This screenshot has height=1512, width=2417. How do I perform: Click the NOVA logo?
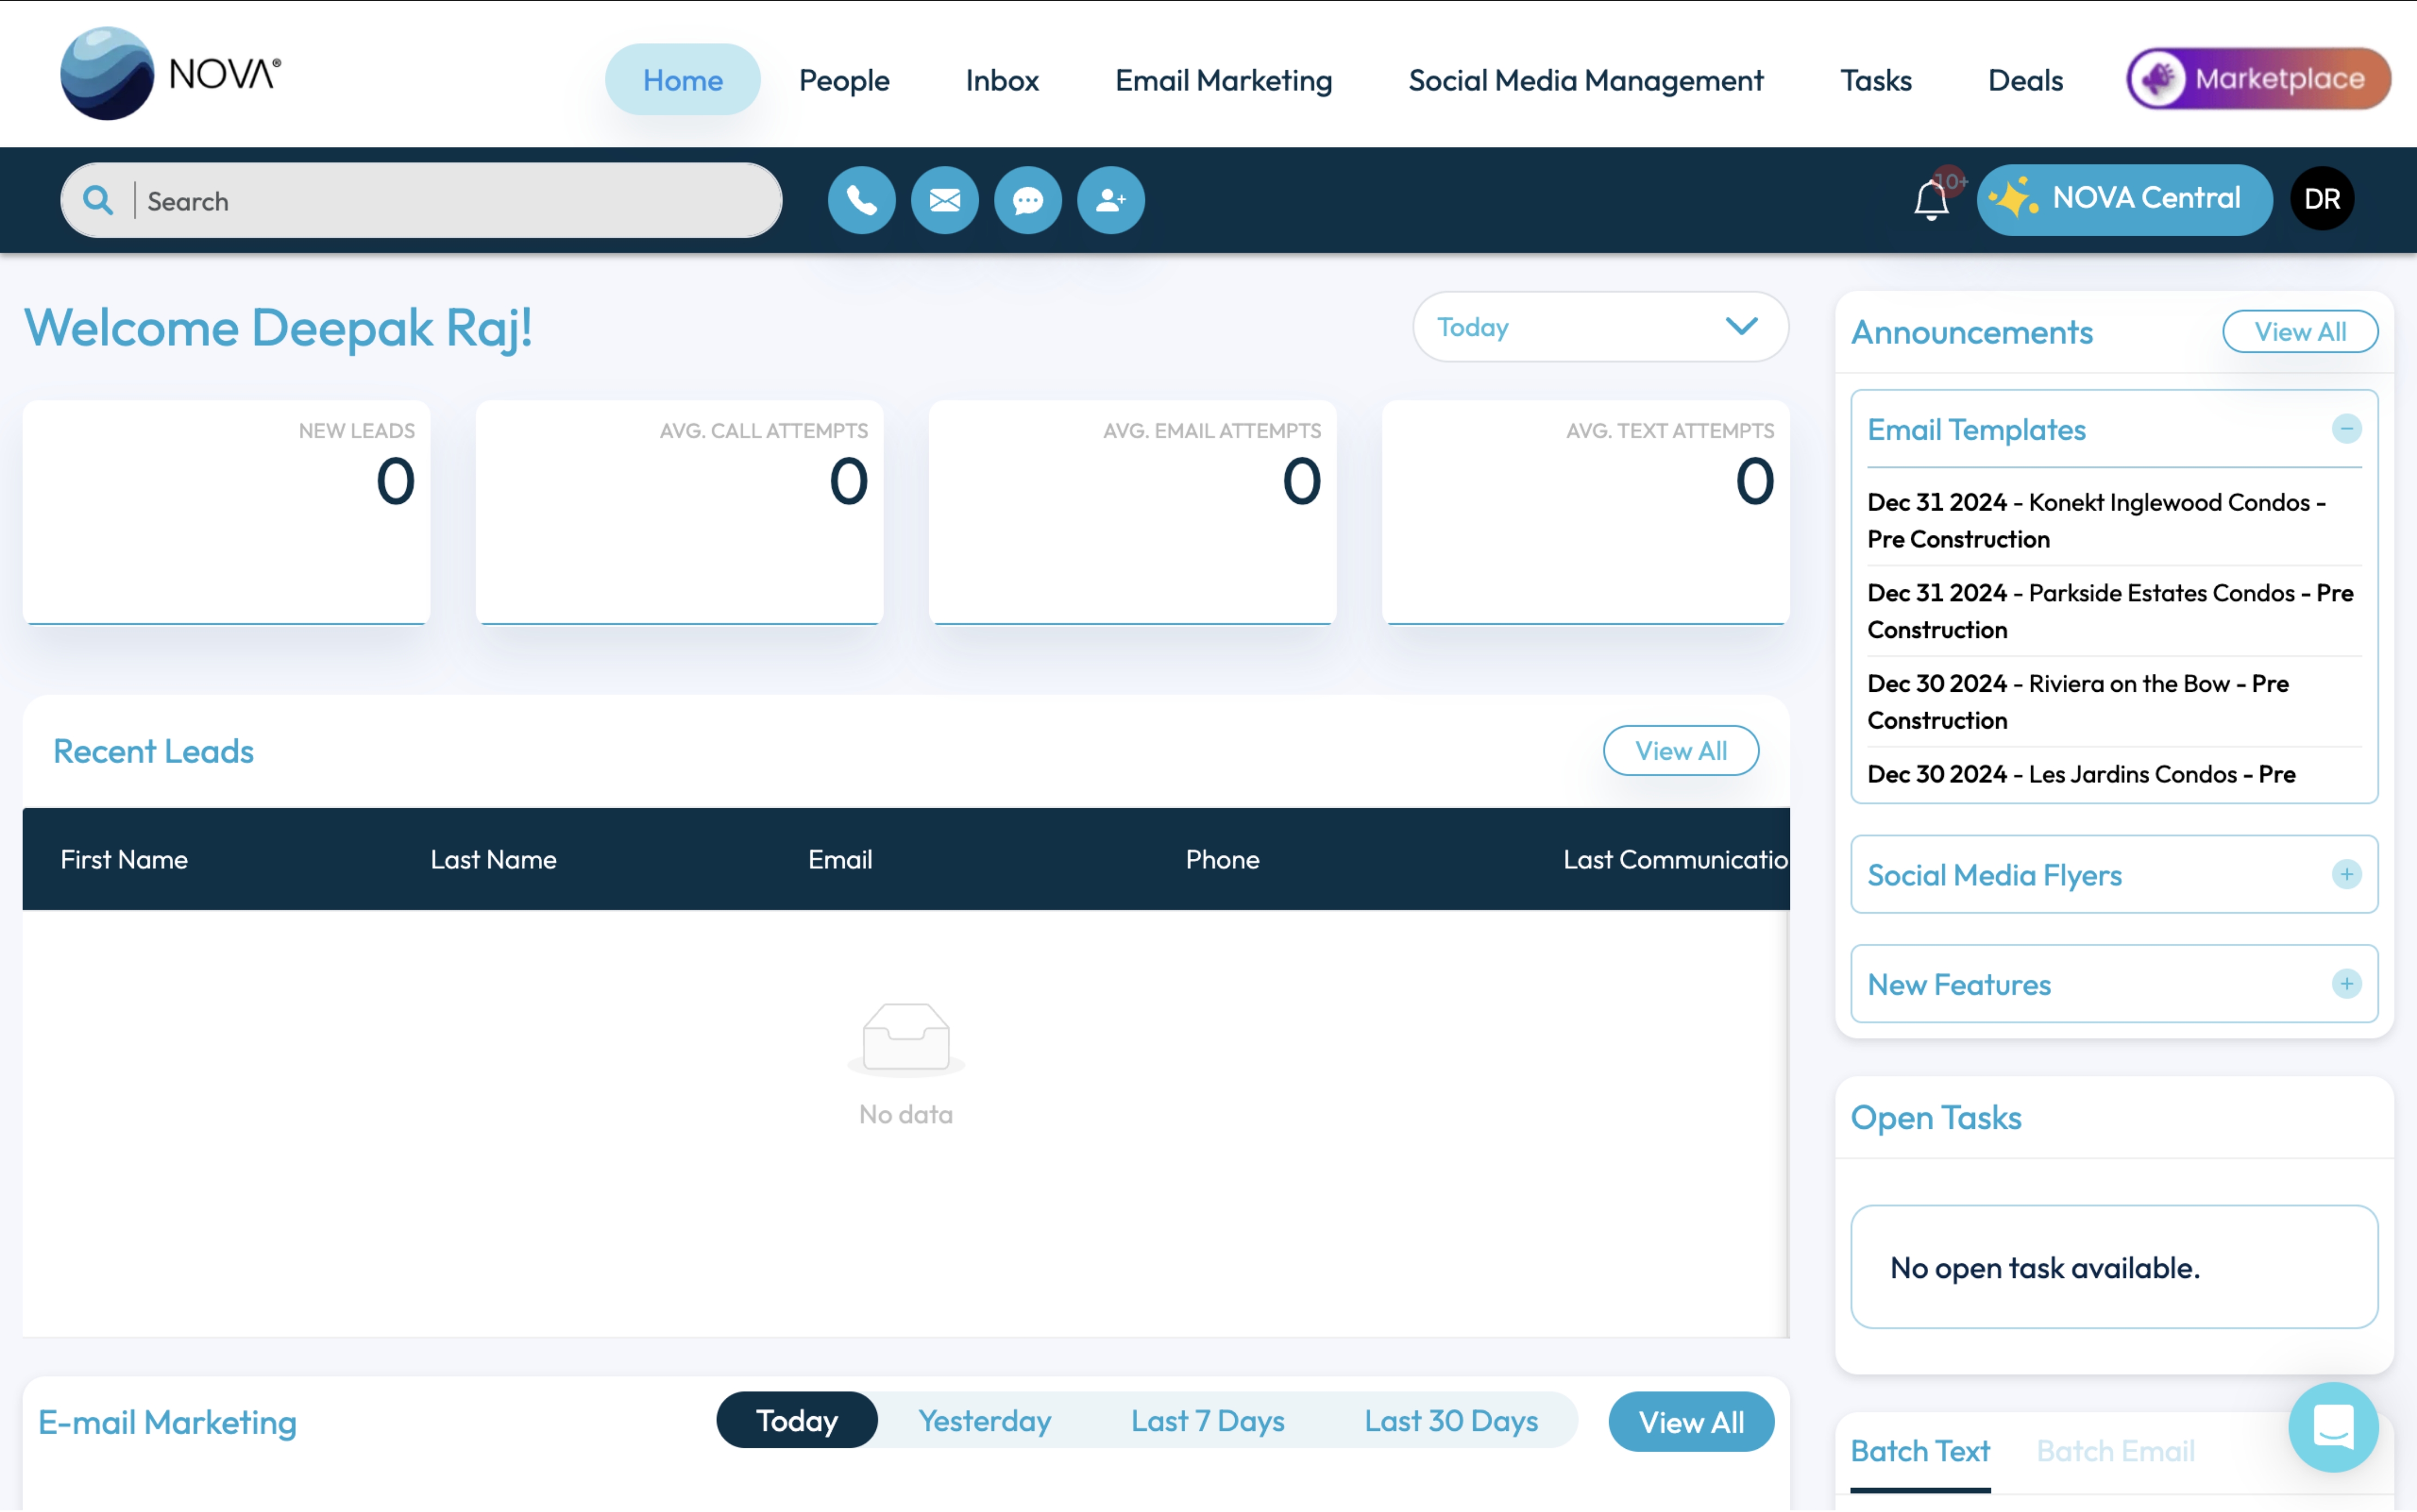click(x=171, y=74)
